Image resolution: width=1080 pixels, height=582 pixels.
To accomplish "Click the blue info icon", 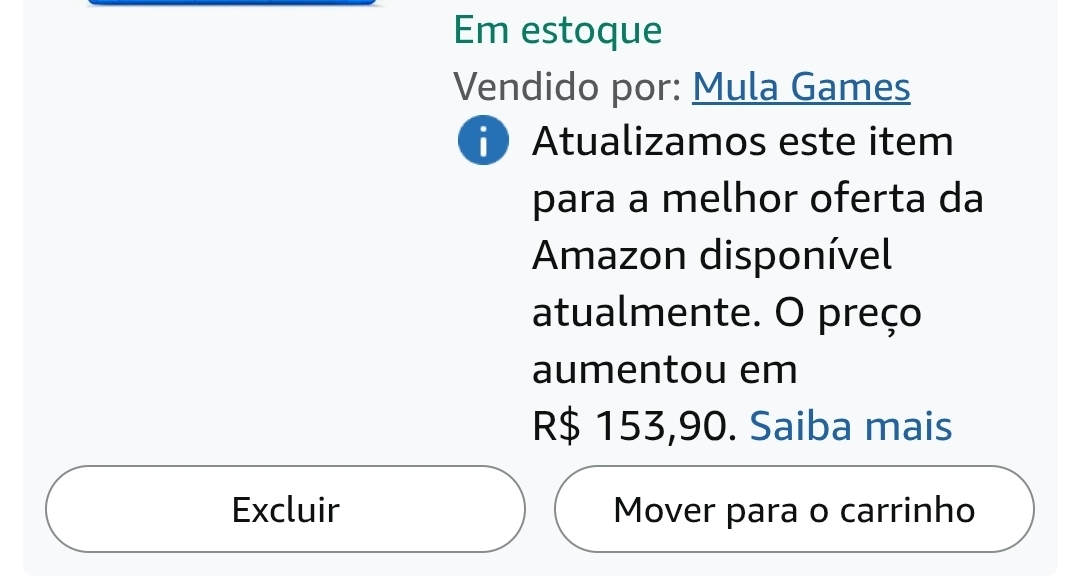I will pyautogui.click(x=482, y=143).
